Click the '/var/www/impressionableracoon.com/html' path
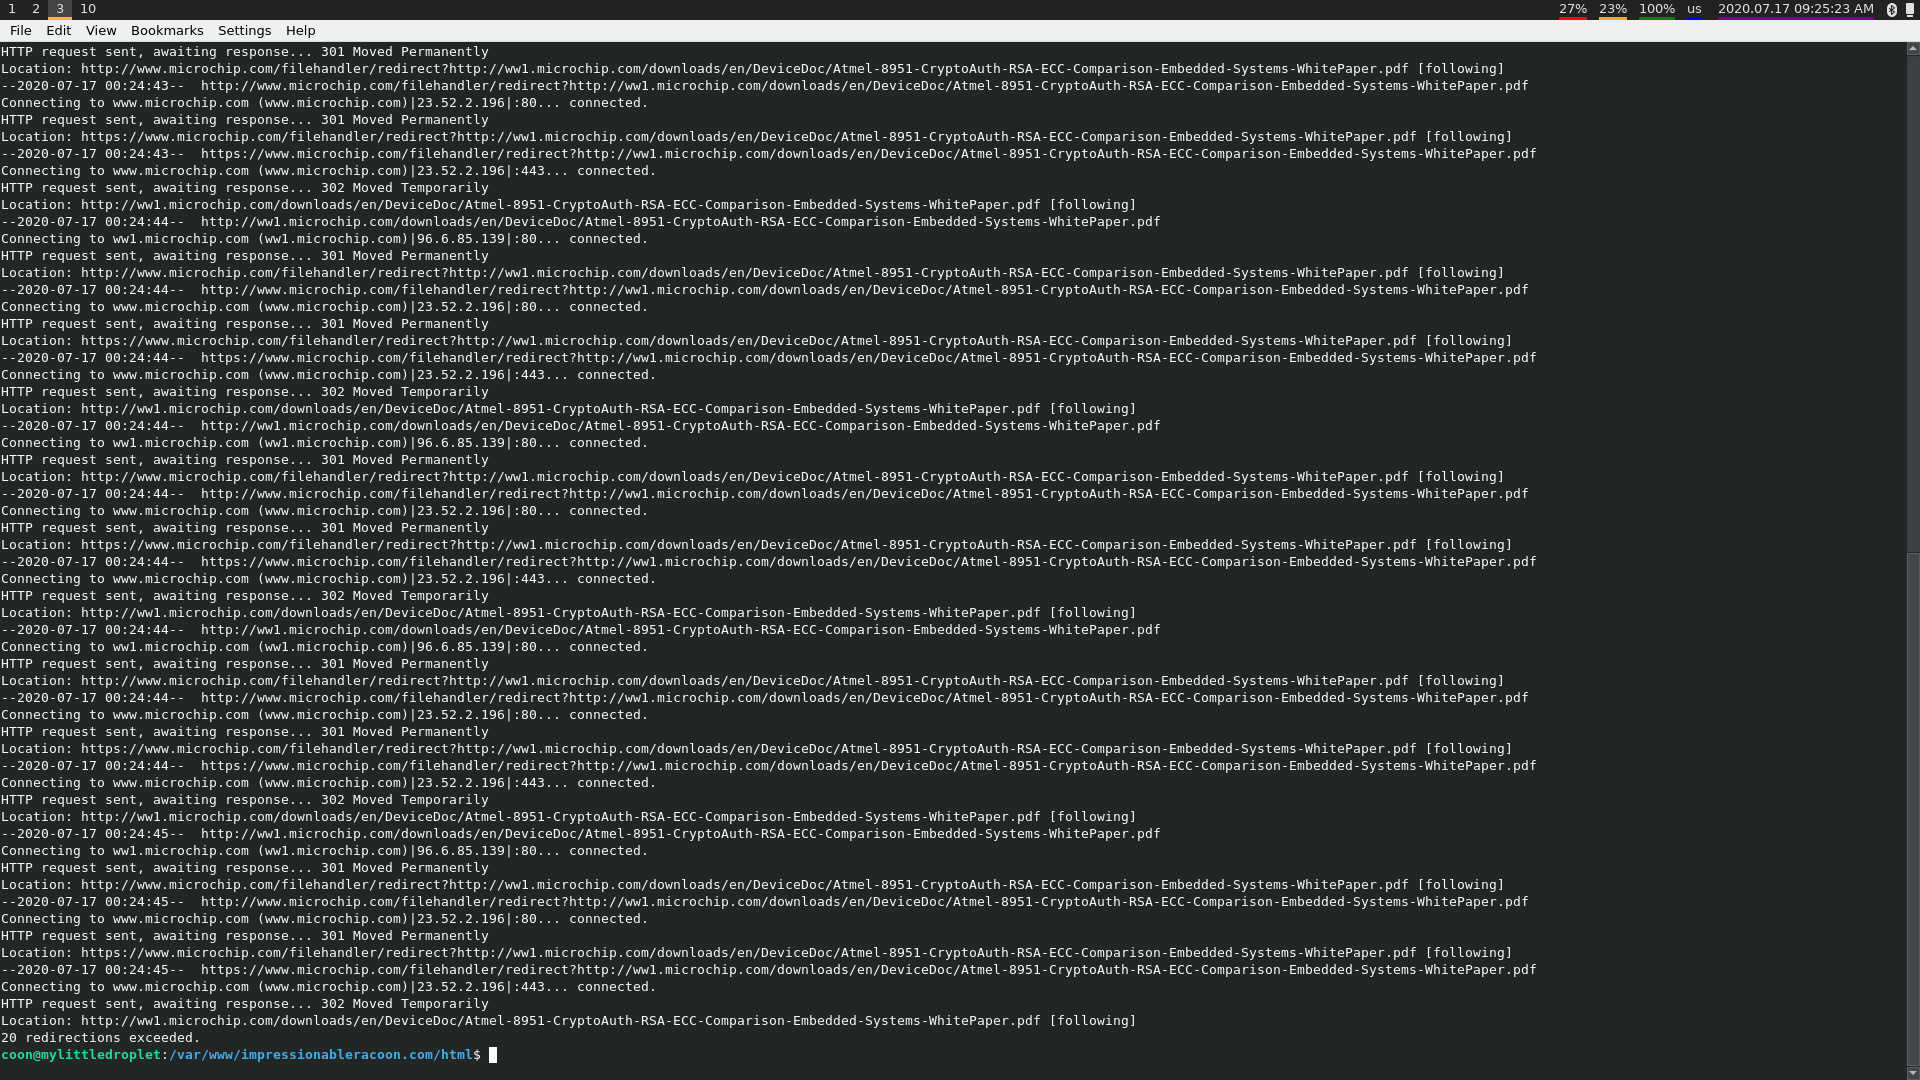Screen dimensions: 1920x1080 pyautogui.click(x=320, y=1055)
